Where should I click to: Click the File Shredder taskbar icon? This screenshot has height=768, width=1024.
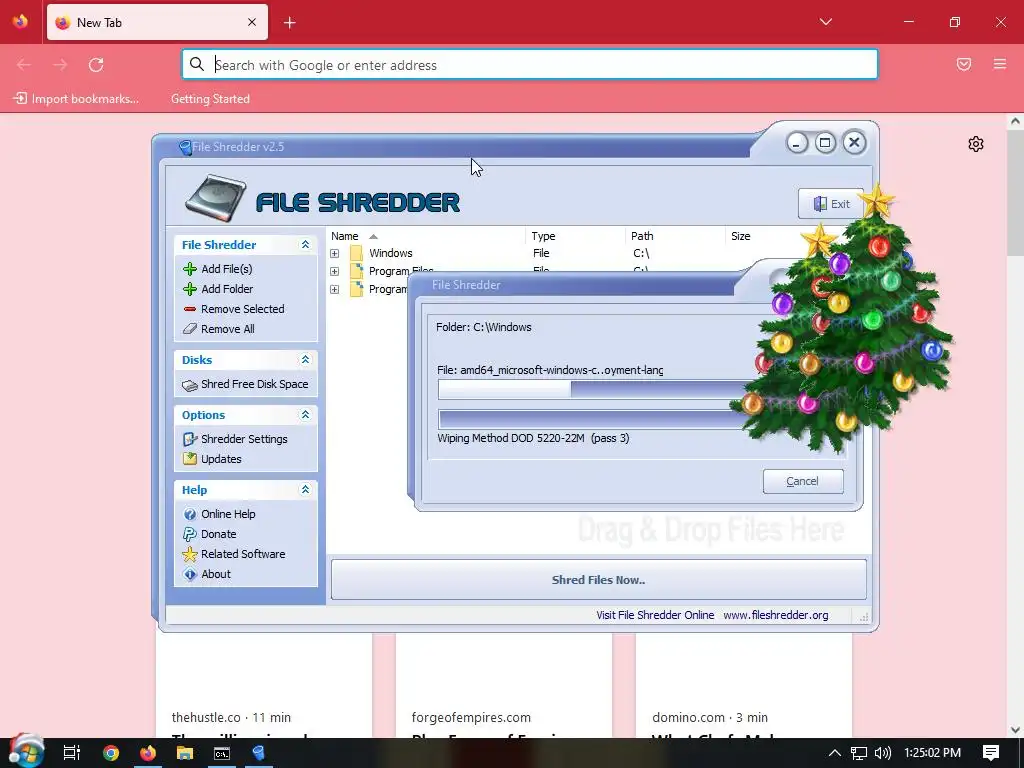click(x=259, y=753)
